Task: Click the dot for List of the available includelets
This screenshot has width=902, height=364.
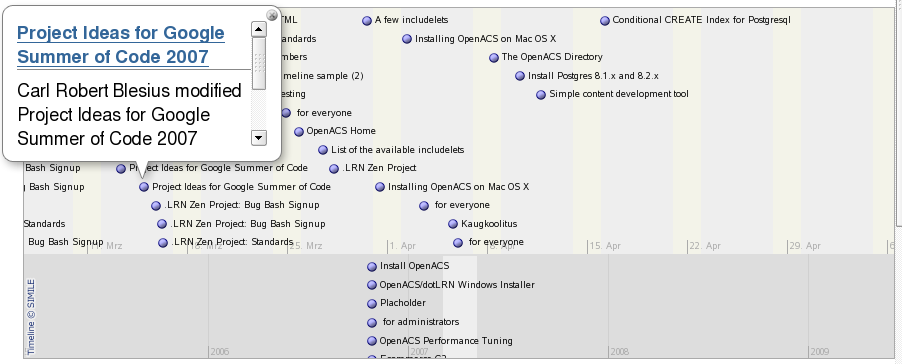Action: [323, 150]
